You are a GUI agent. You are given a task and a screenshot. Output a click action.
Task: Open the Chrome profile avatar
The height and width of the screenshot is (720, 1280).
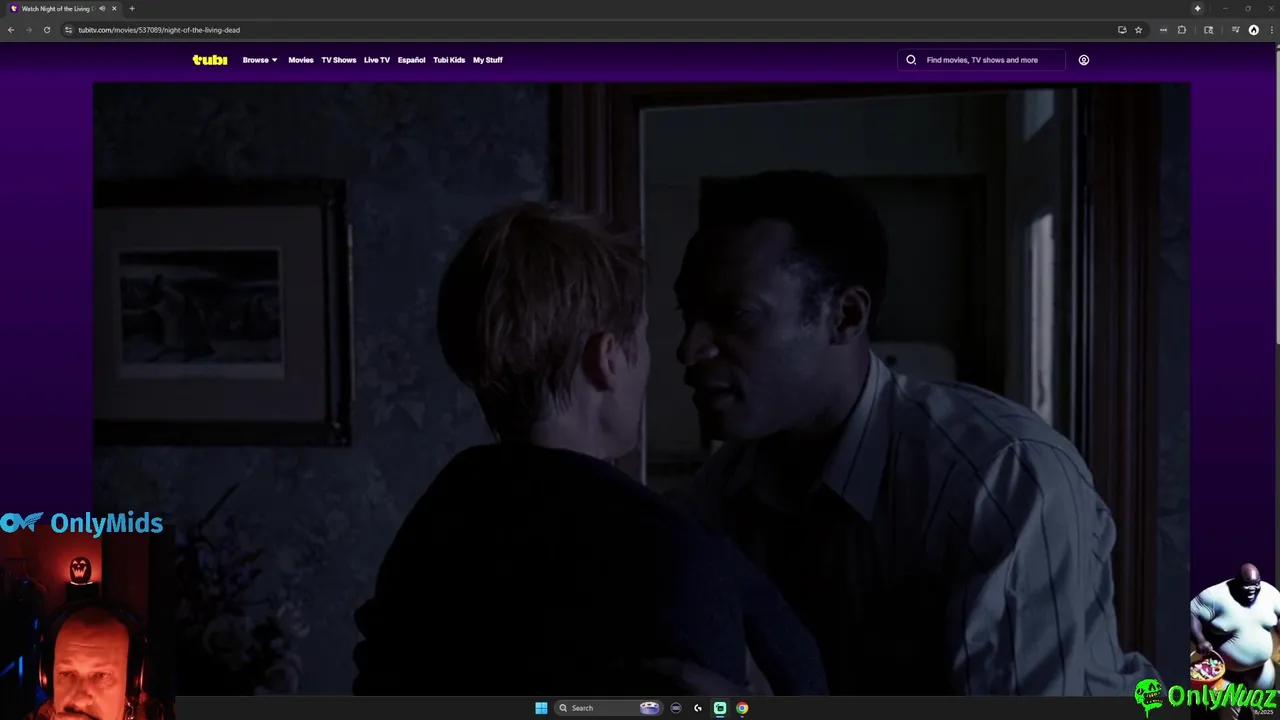(x=1254, y=30)
